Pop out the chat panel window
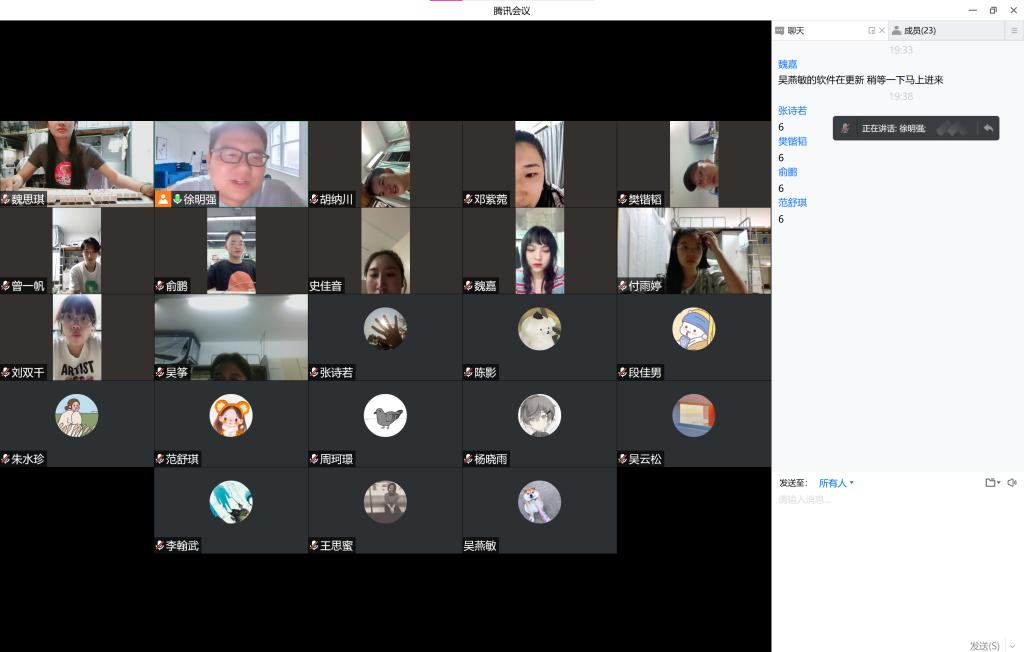This screenshot has width=1024, height=652. (x=871, y=31)
